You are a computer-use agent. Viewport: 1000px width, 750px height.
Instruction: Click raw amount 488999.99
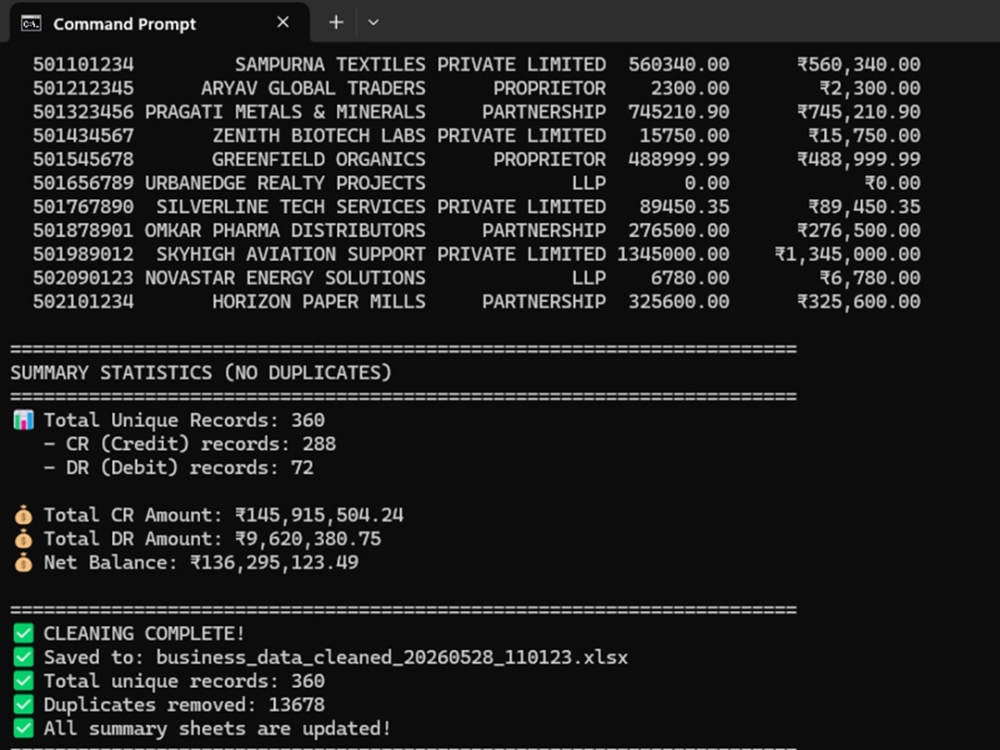click(679, 159)
